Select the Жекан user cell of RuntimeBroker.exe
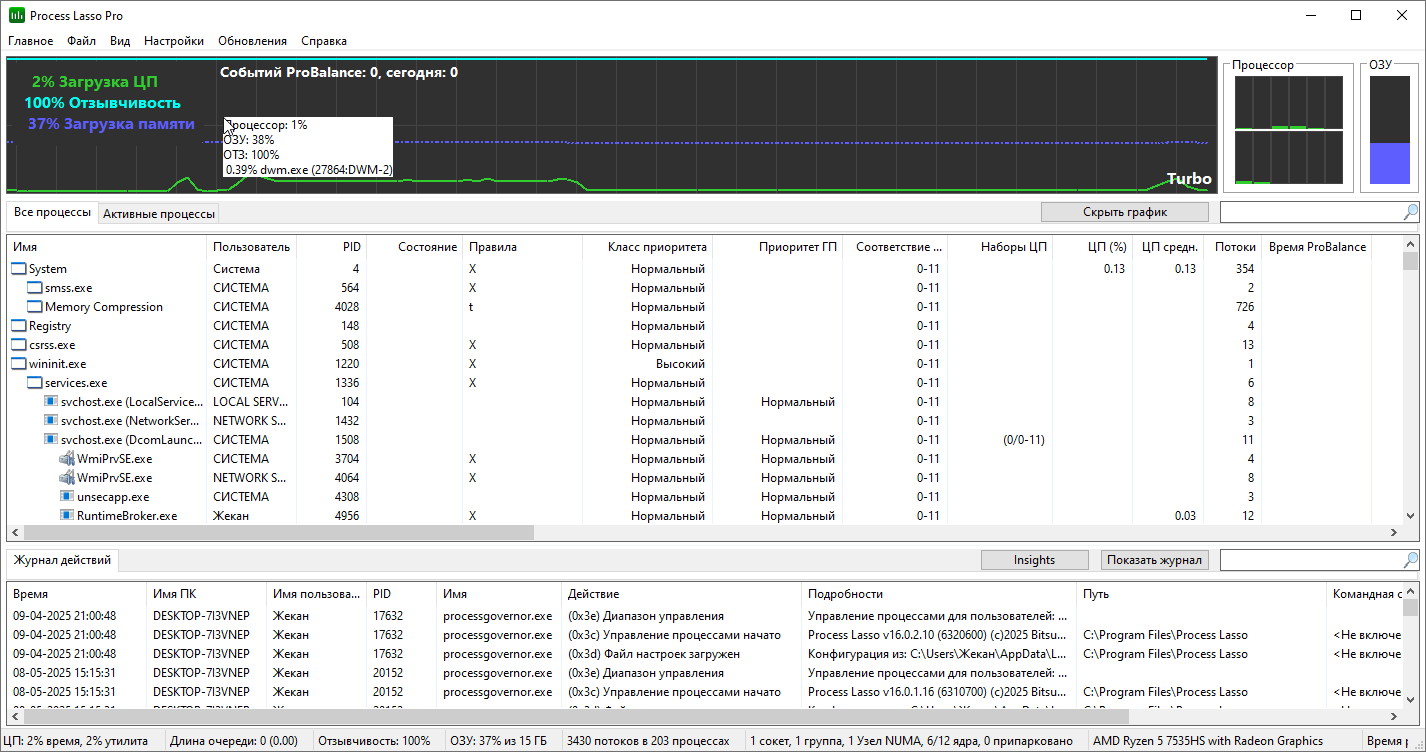 (231, 516)
